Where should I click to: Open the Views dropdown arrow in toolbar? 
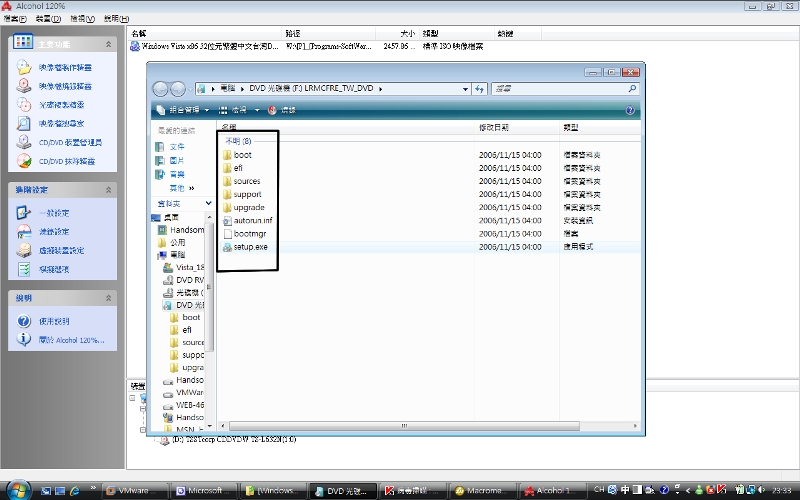point(257,110)
